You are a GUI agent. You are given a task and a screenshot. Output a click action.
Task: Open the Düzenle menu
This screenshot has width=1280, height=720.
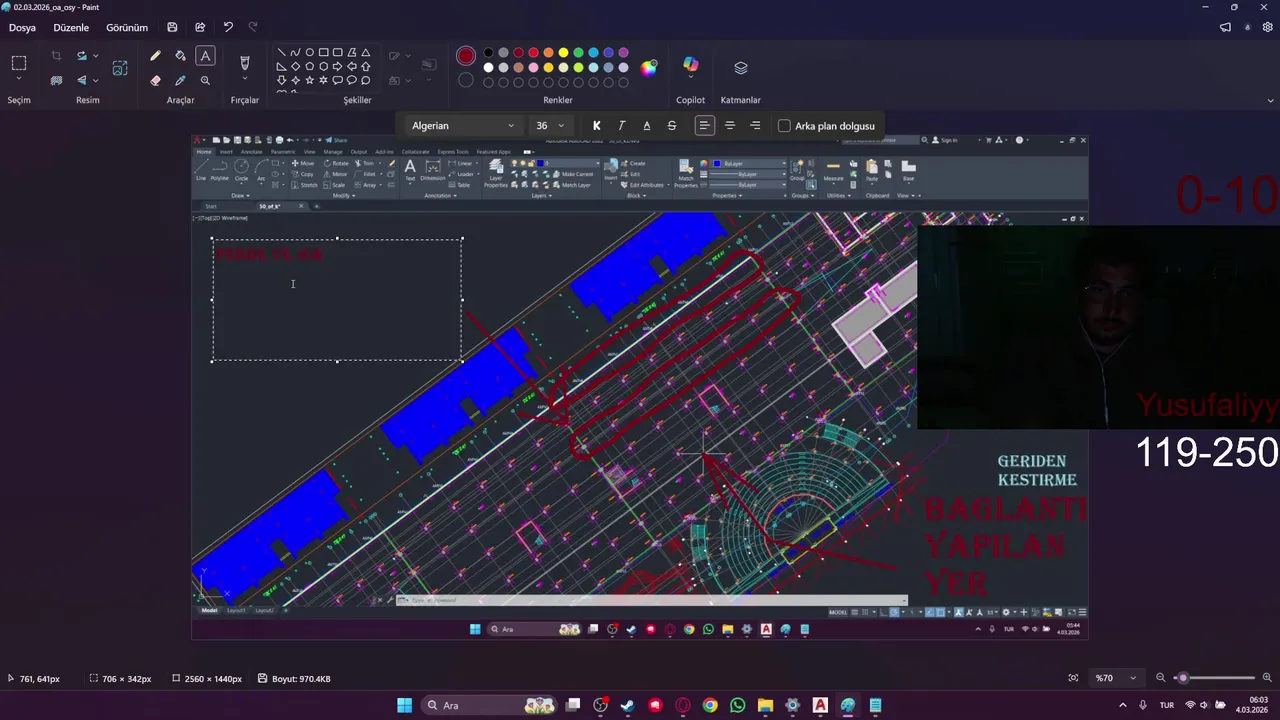(x=71, y=27)
